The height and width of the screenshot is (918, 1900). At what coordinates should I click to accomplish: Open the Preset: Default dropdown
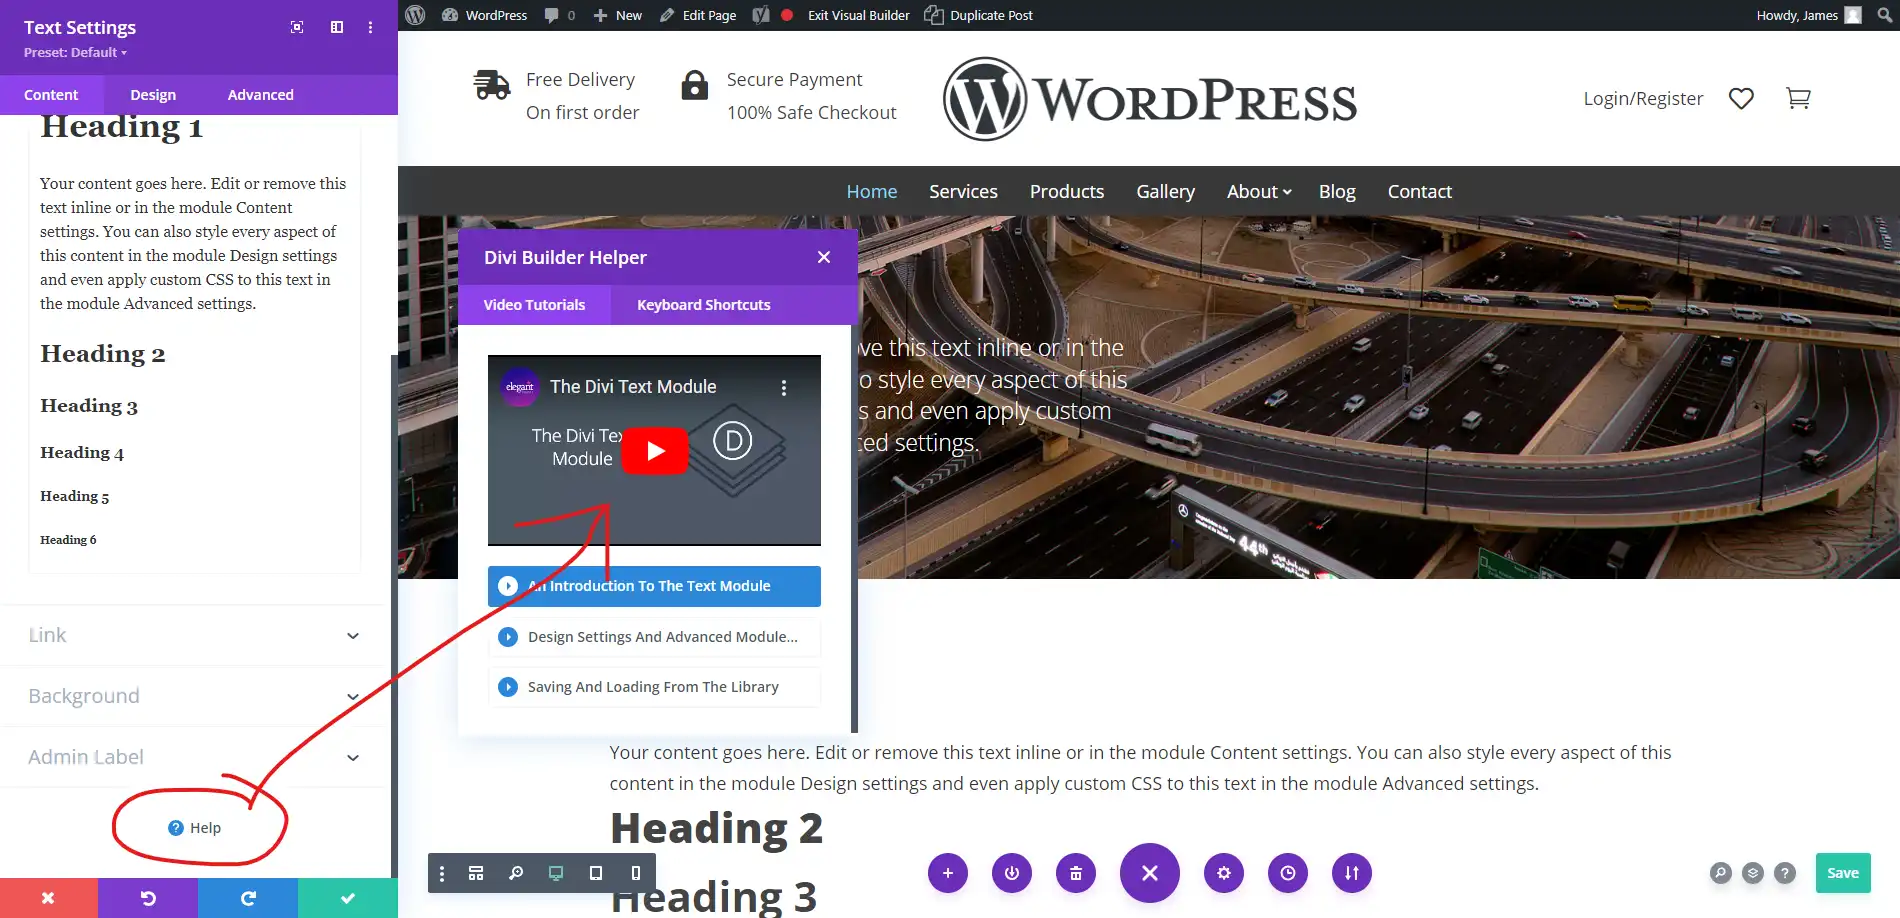(x=76, y=52)
